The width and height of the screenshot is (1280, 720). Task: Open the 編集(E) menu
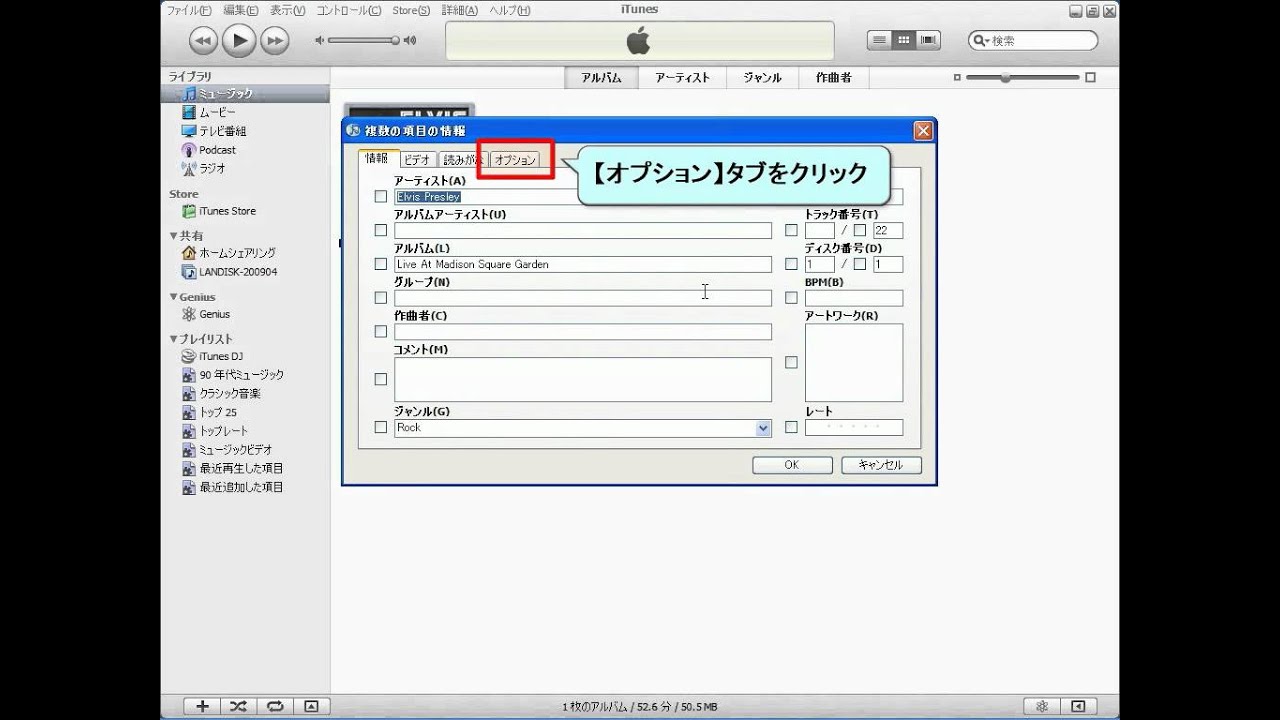(241, 10)
